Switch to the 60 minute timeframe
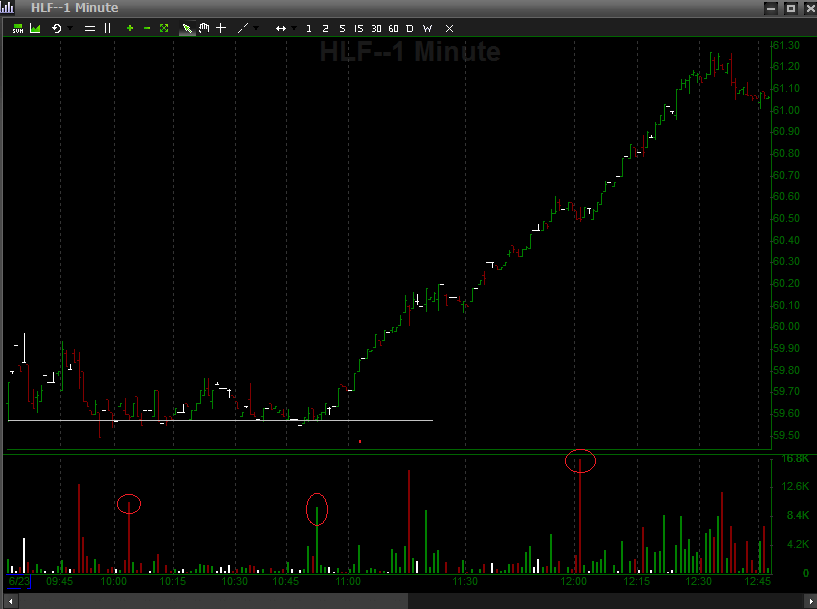This screenshot has width=817, height=609. pyautogui.click(x=393, y=29)
